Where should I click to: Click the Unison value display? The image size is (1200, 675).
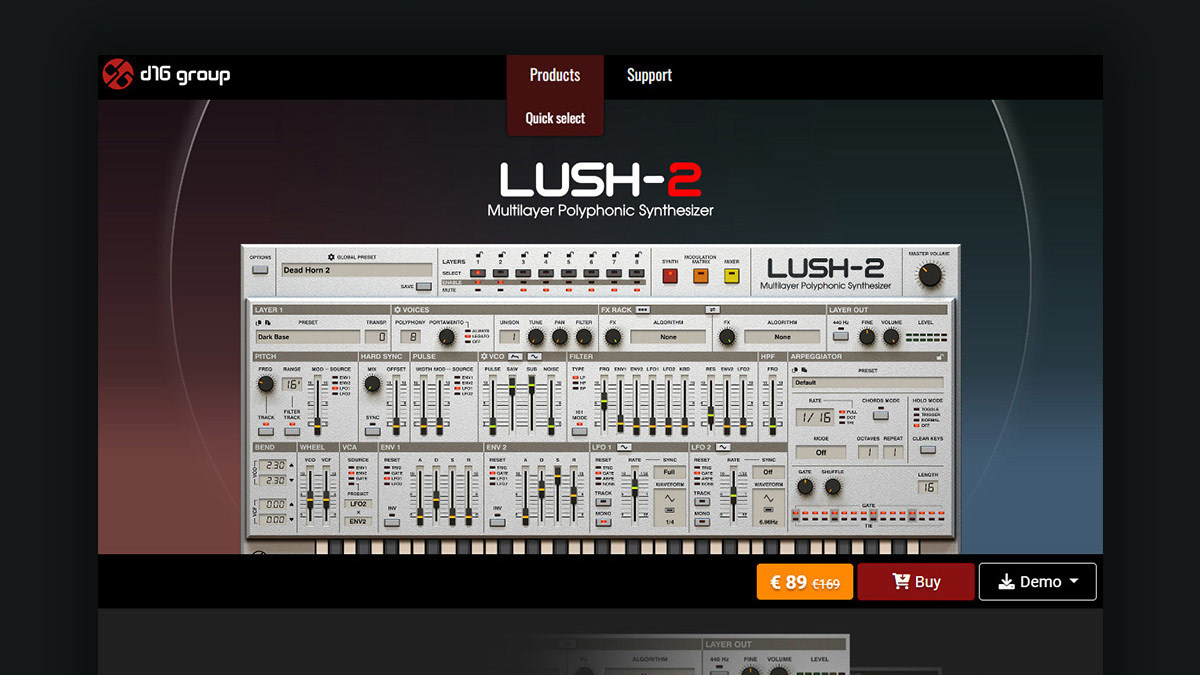[510, 337]
